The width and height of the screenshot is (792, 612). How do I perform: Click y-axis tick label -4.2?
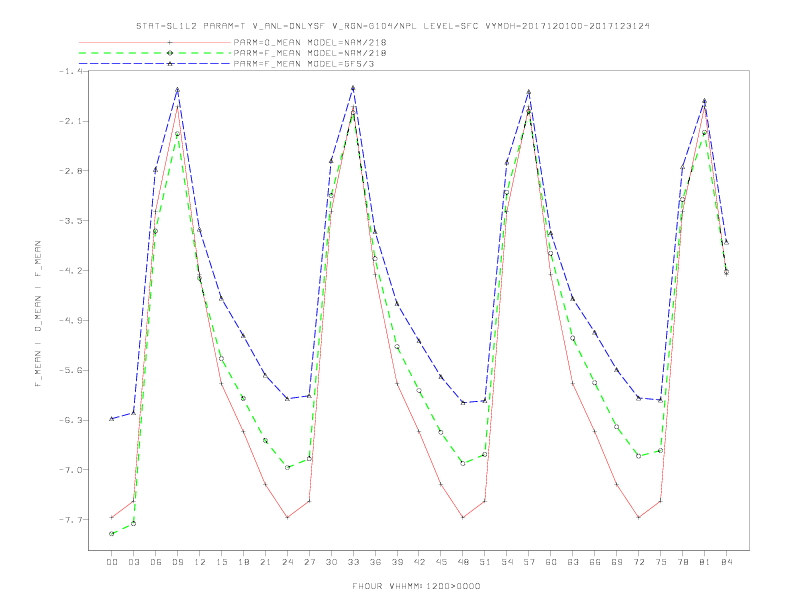pos(71,271)
